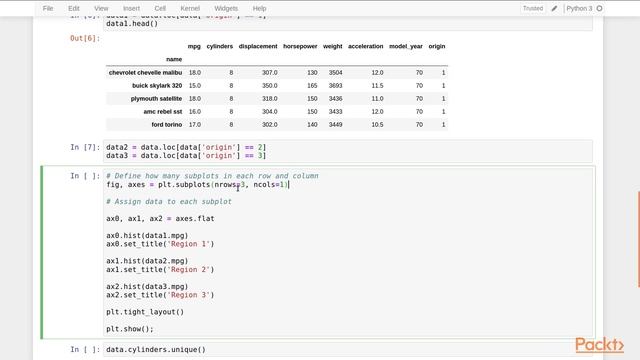Image resolution: width=640 pixels, height=360 pixels.
Task: Select the chevrolet chevelle malibu row label
Action: pyautogui.click(x=145, y=72)
